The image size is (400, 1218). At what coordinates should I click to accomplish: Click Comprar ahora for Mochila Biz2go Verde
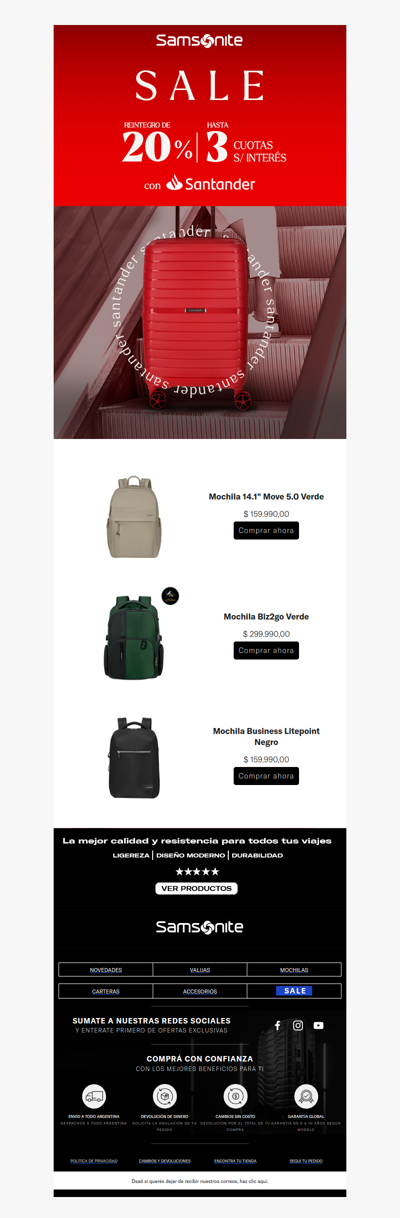point(266,651)
